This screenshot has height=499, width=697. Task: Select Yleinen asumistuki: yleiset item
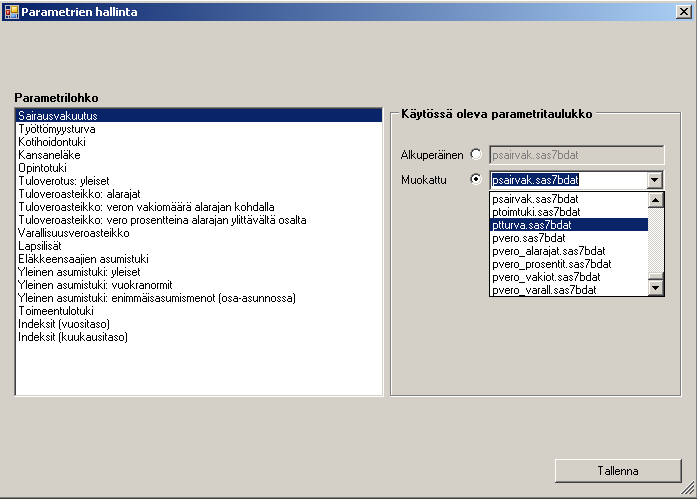[x=199, y=272]
